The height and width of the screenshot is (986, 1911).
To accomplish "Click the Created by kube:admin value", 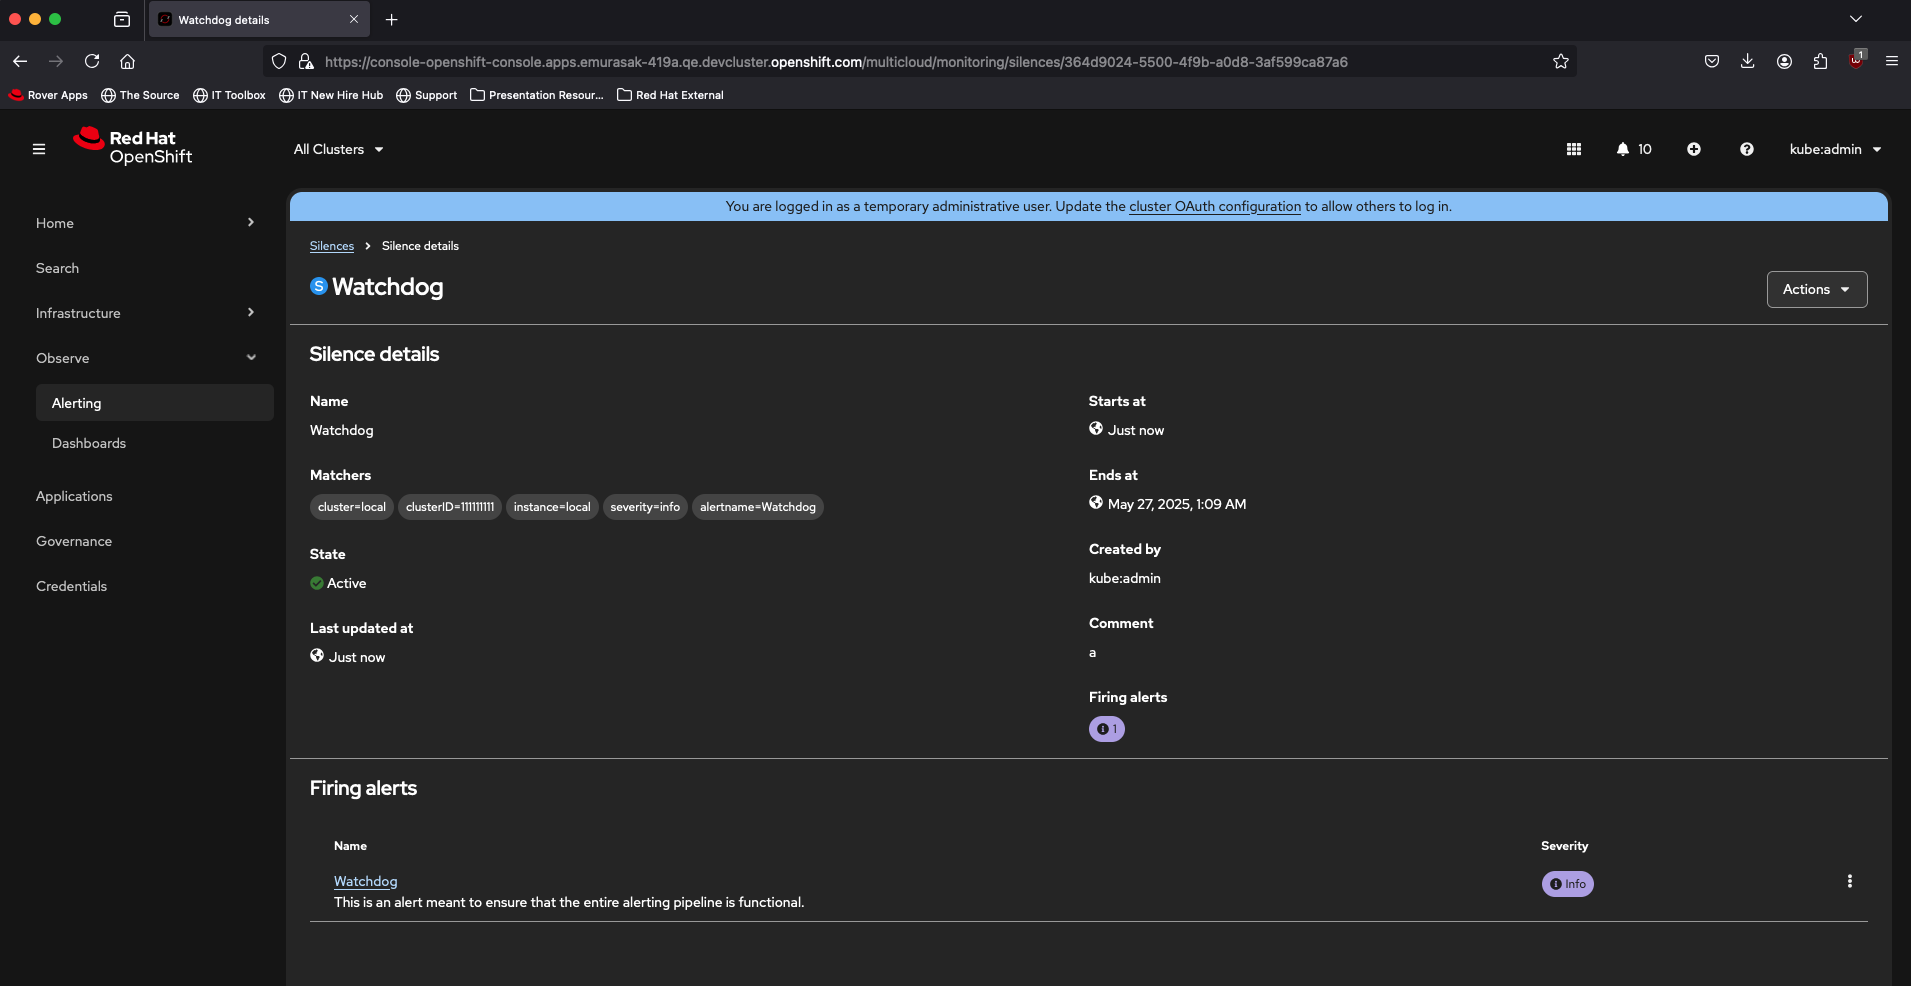I will pos(1125,578).
